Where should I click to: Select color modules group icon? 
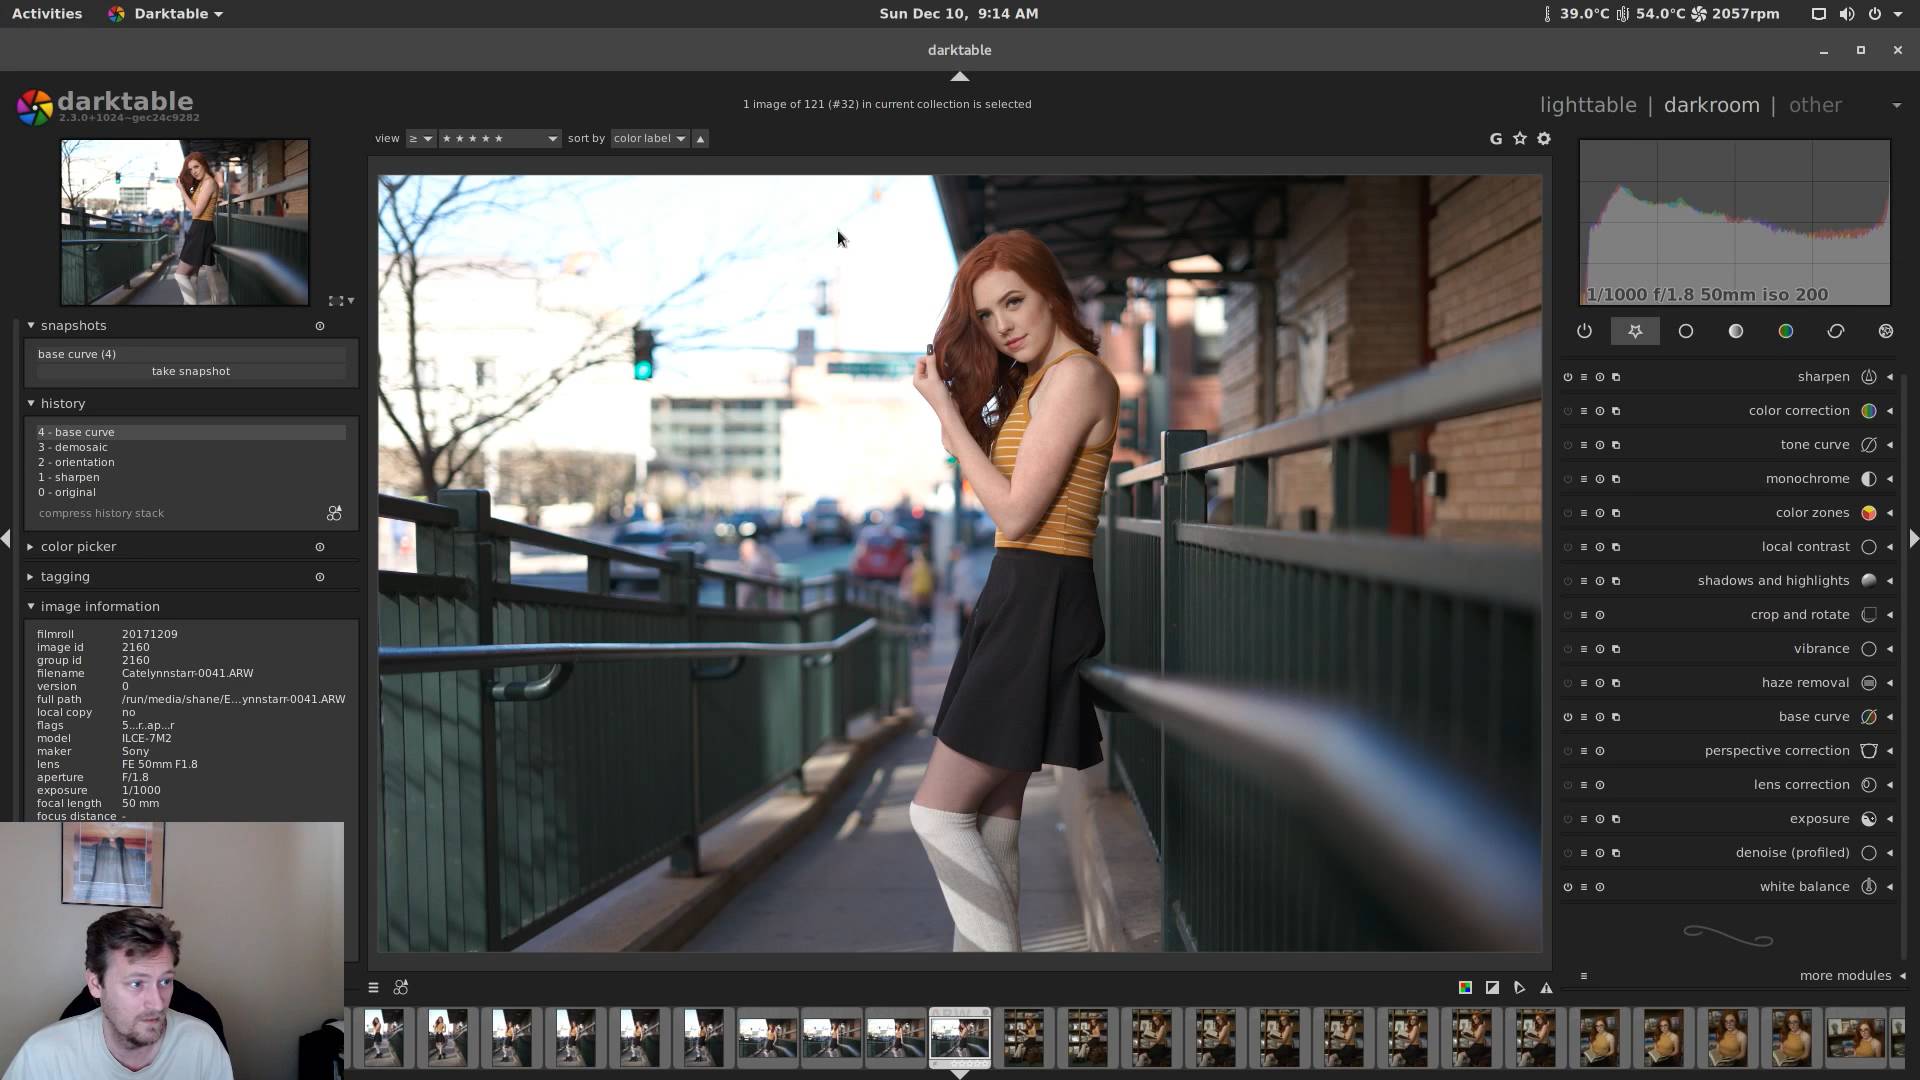click(1785, 331)
